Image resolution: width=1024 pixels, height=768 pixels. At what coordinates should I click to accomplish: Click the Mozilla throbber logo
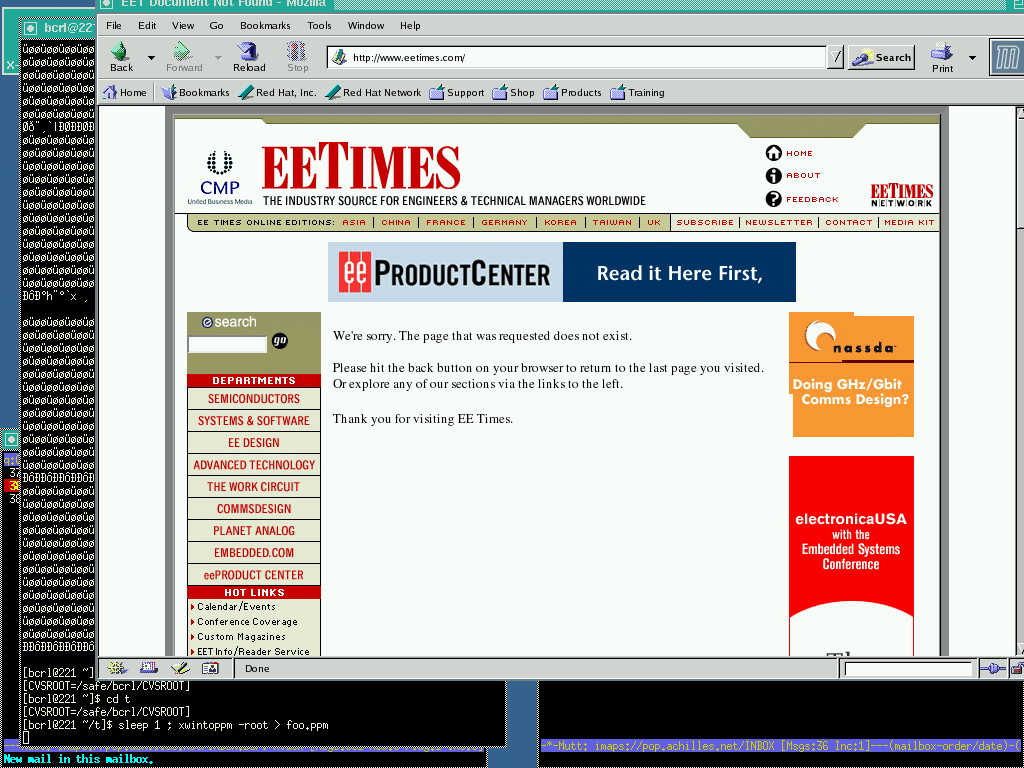[1007, 57]
